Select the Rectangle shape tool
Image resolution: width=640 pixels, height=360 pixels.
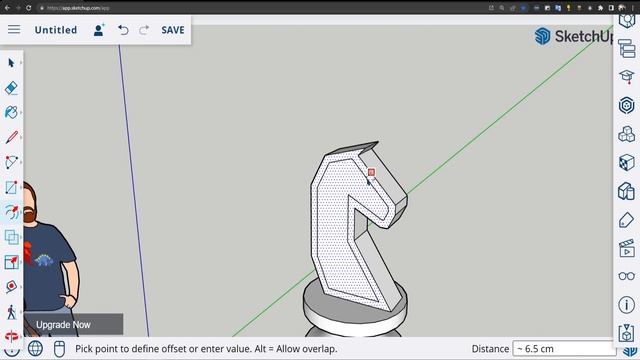tap(11, 187)
